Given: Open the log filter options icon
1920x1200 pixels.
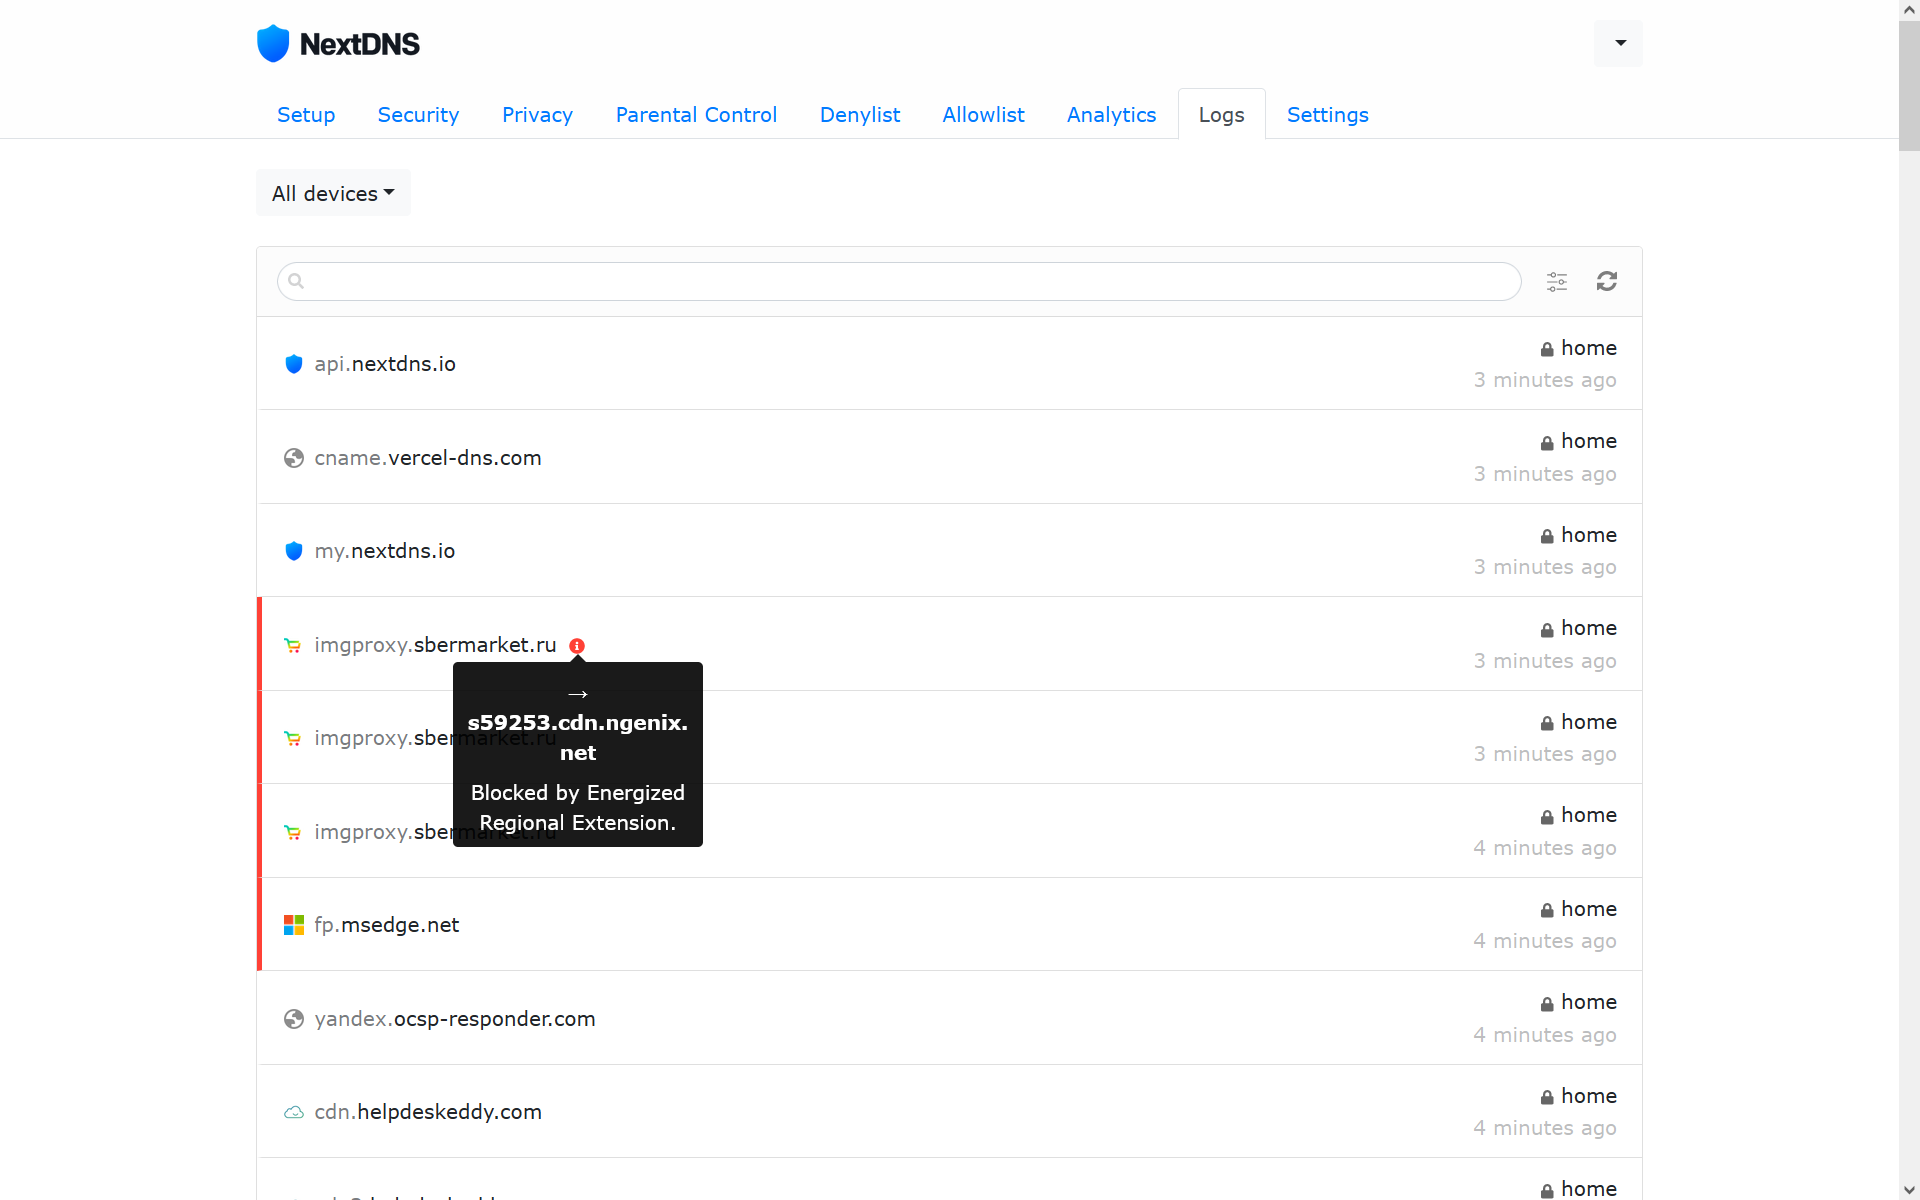Looking at the screenshot, I should coord(1557,282).
